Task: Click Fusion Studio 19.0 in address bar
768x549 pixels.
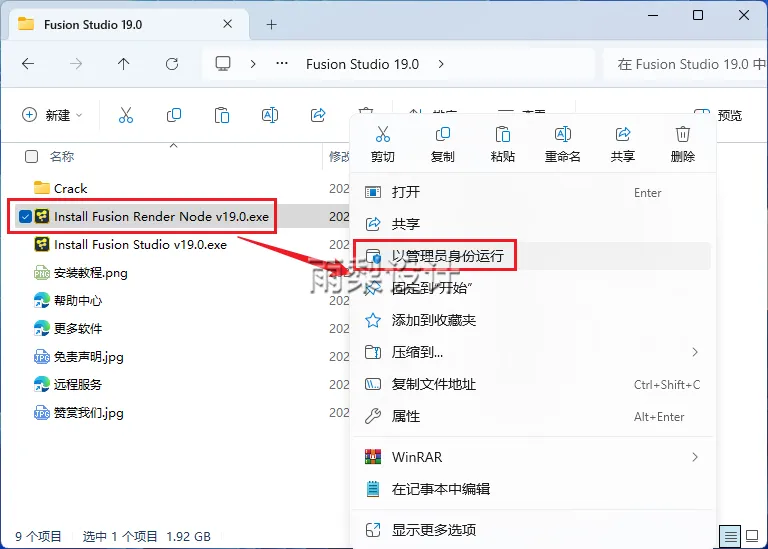Action: coord(362,64)
